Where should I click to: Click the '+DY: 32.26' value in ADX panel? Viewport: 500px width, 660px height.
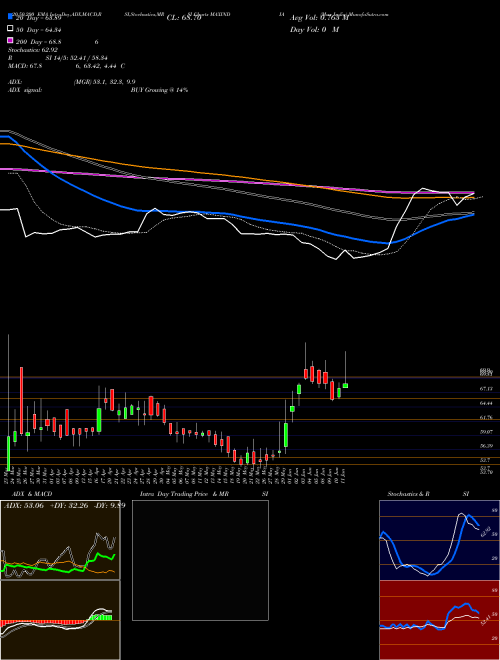coord(68,506)
